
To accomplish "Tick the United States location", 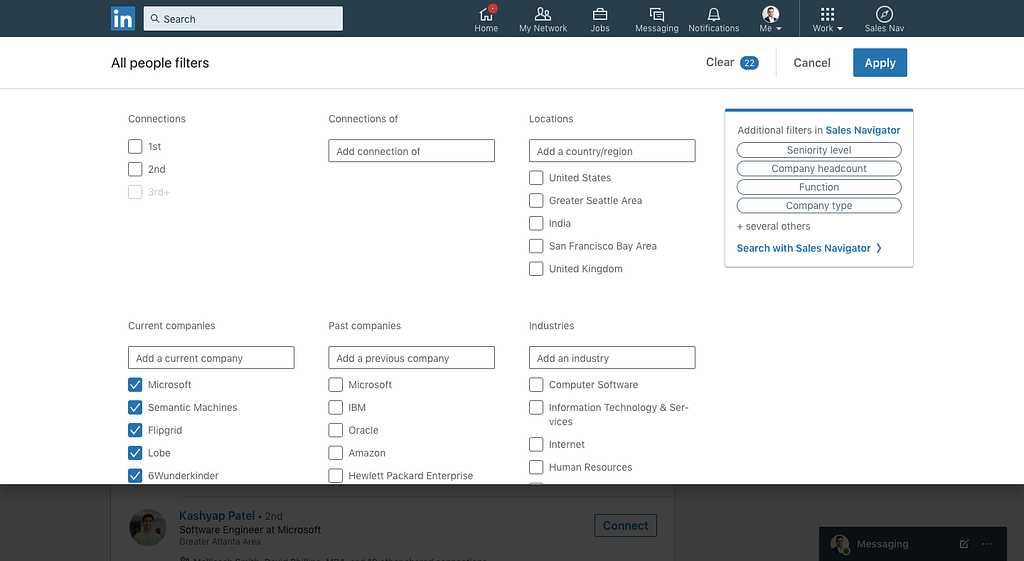I will (536, 178).
